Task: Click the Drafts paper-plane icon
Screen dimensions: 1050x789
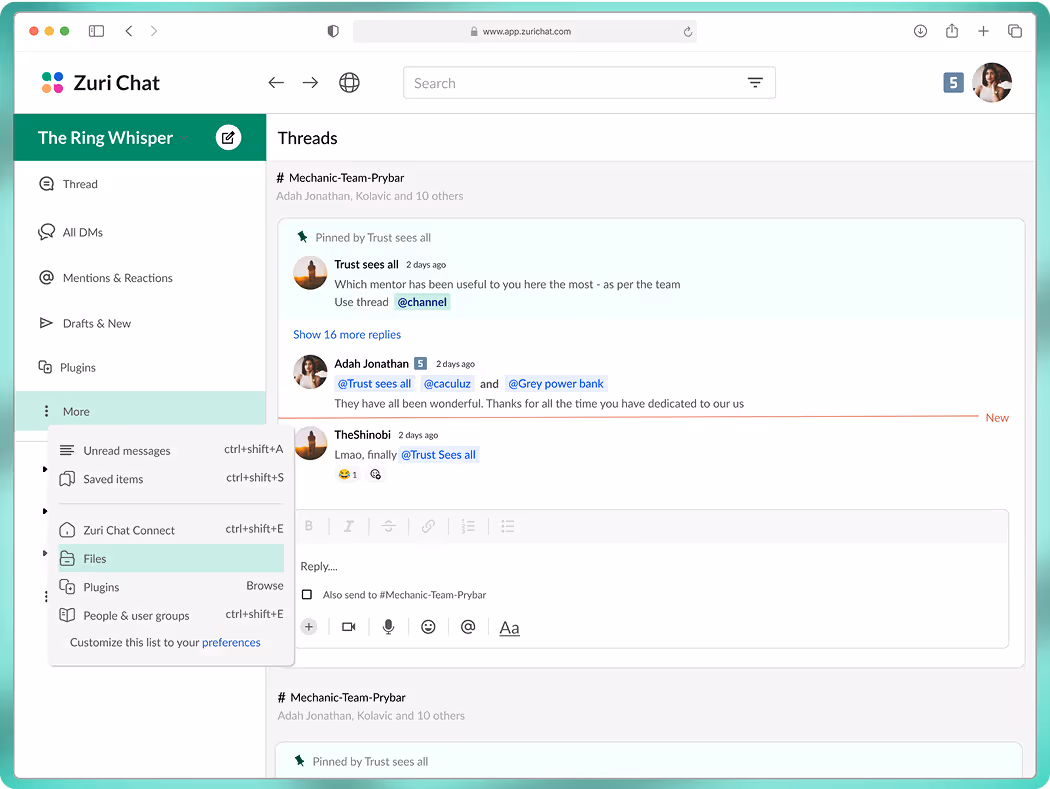Action: click(46, 323)
